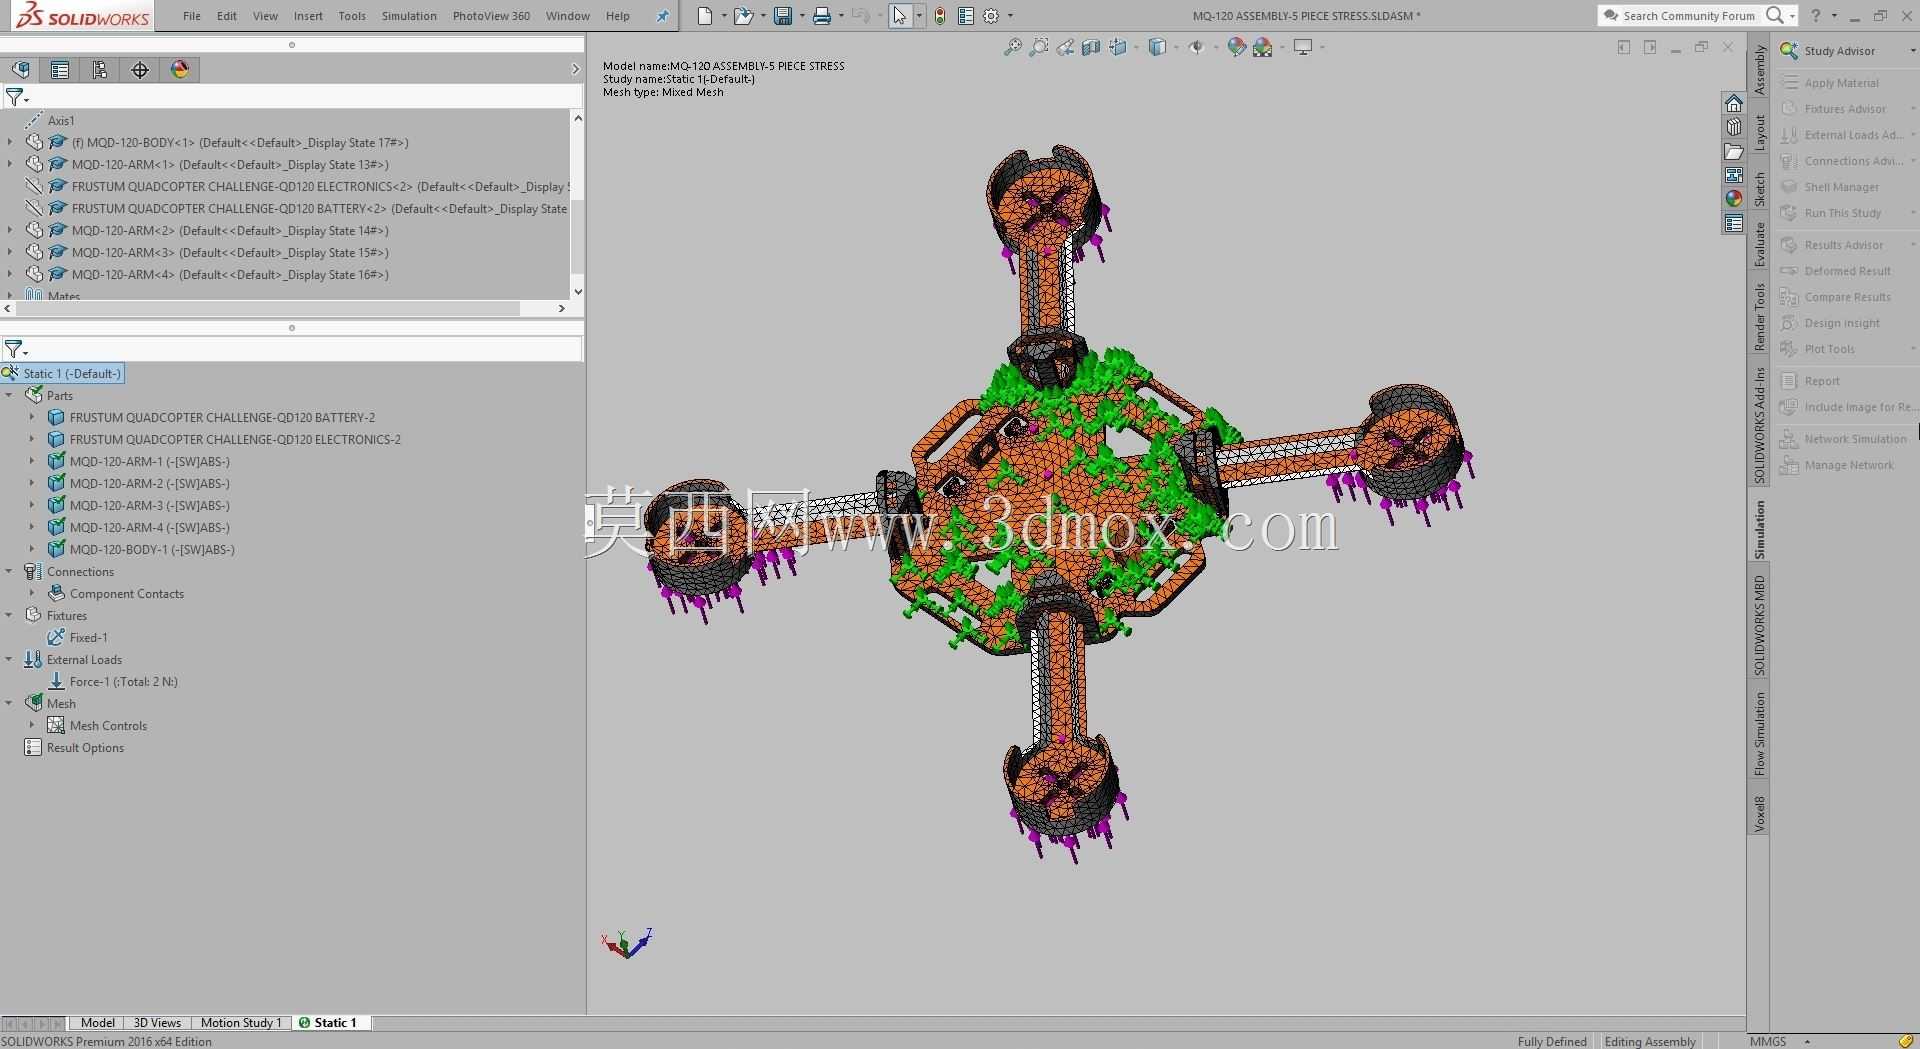
Task: Click Zoom to Fit icon
Action: pos(1013,47)
